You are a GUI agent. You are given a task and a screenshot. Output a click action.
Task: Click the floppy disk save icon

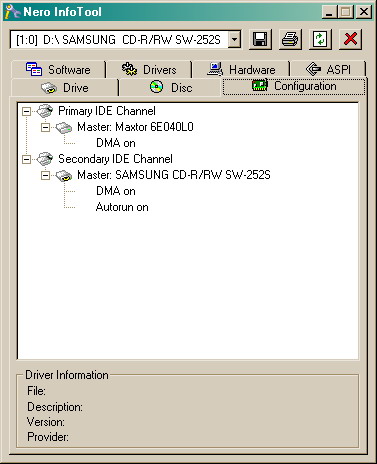[x=260, y=39]
